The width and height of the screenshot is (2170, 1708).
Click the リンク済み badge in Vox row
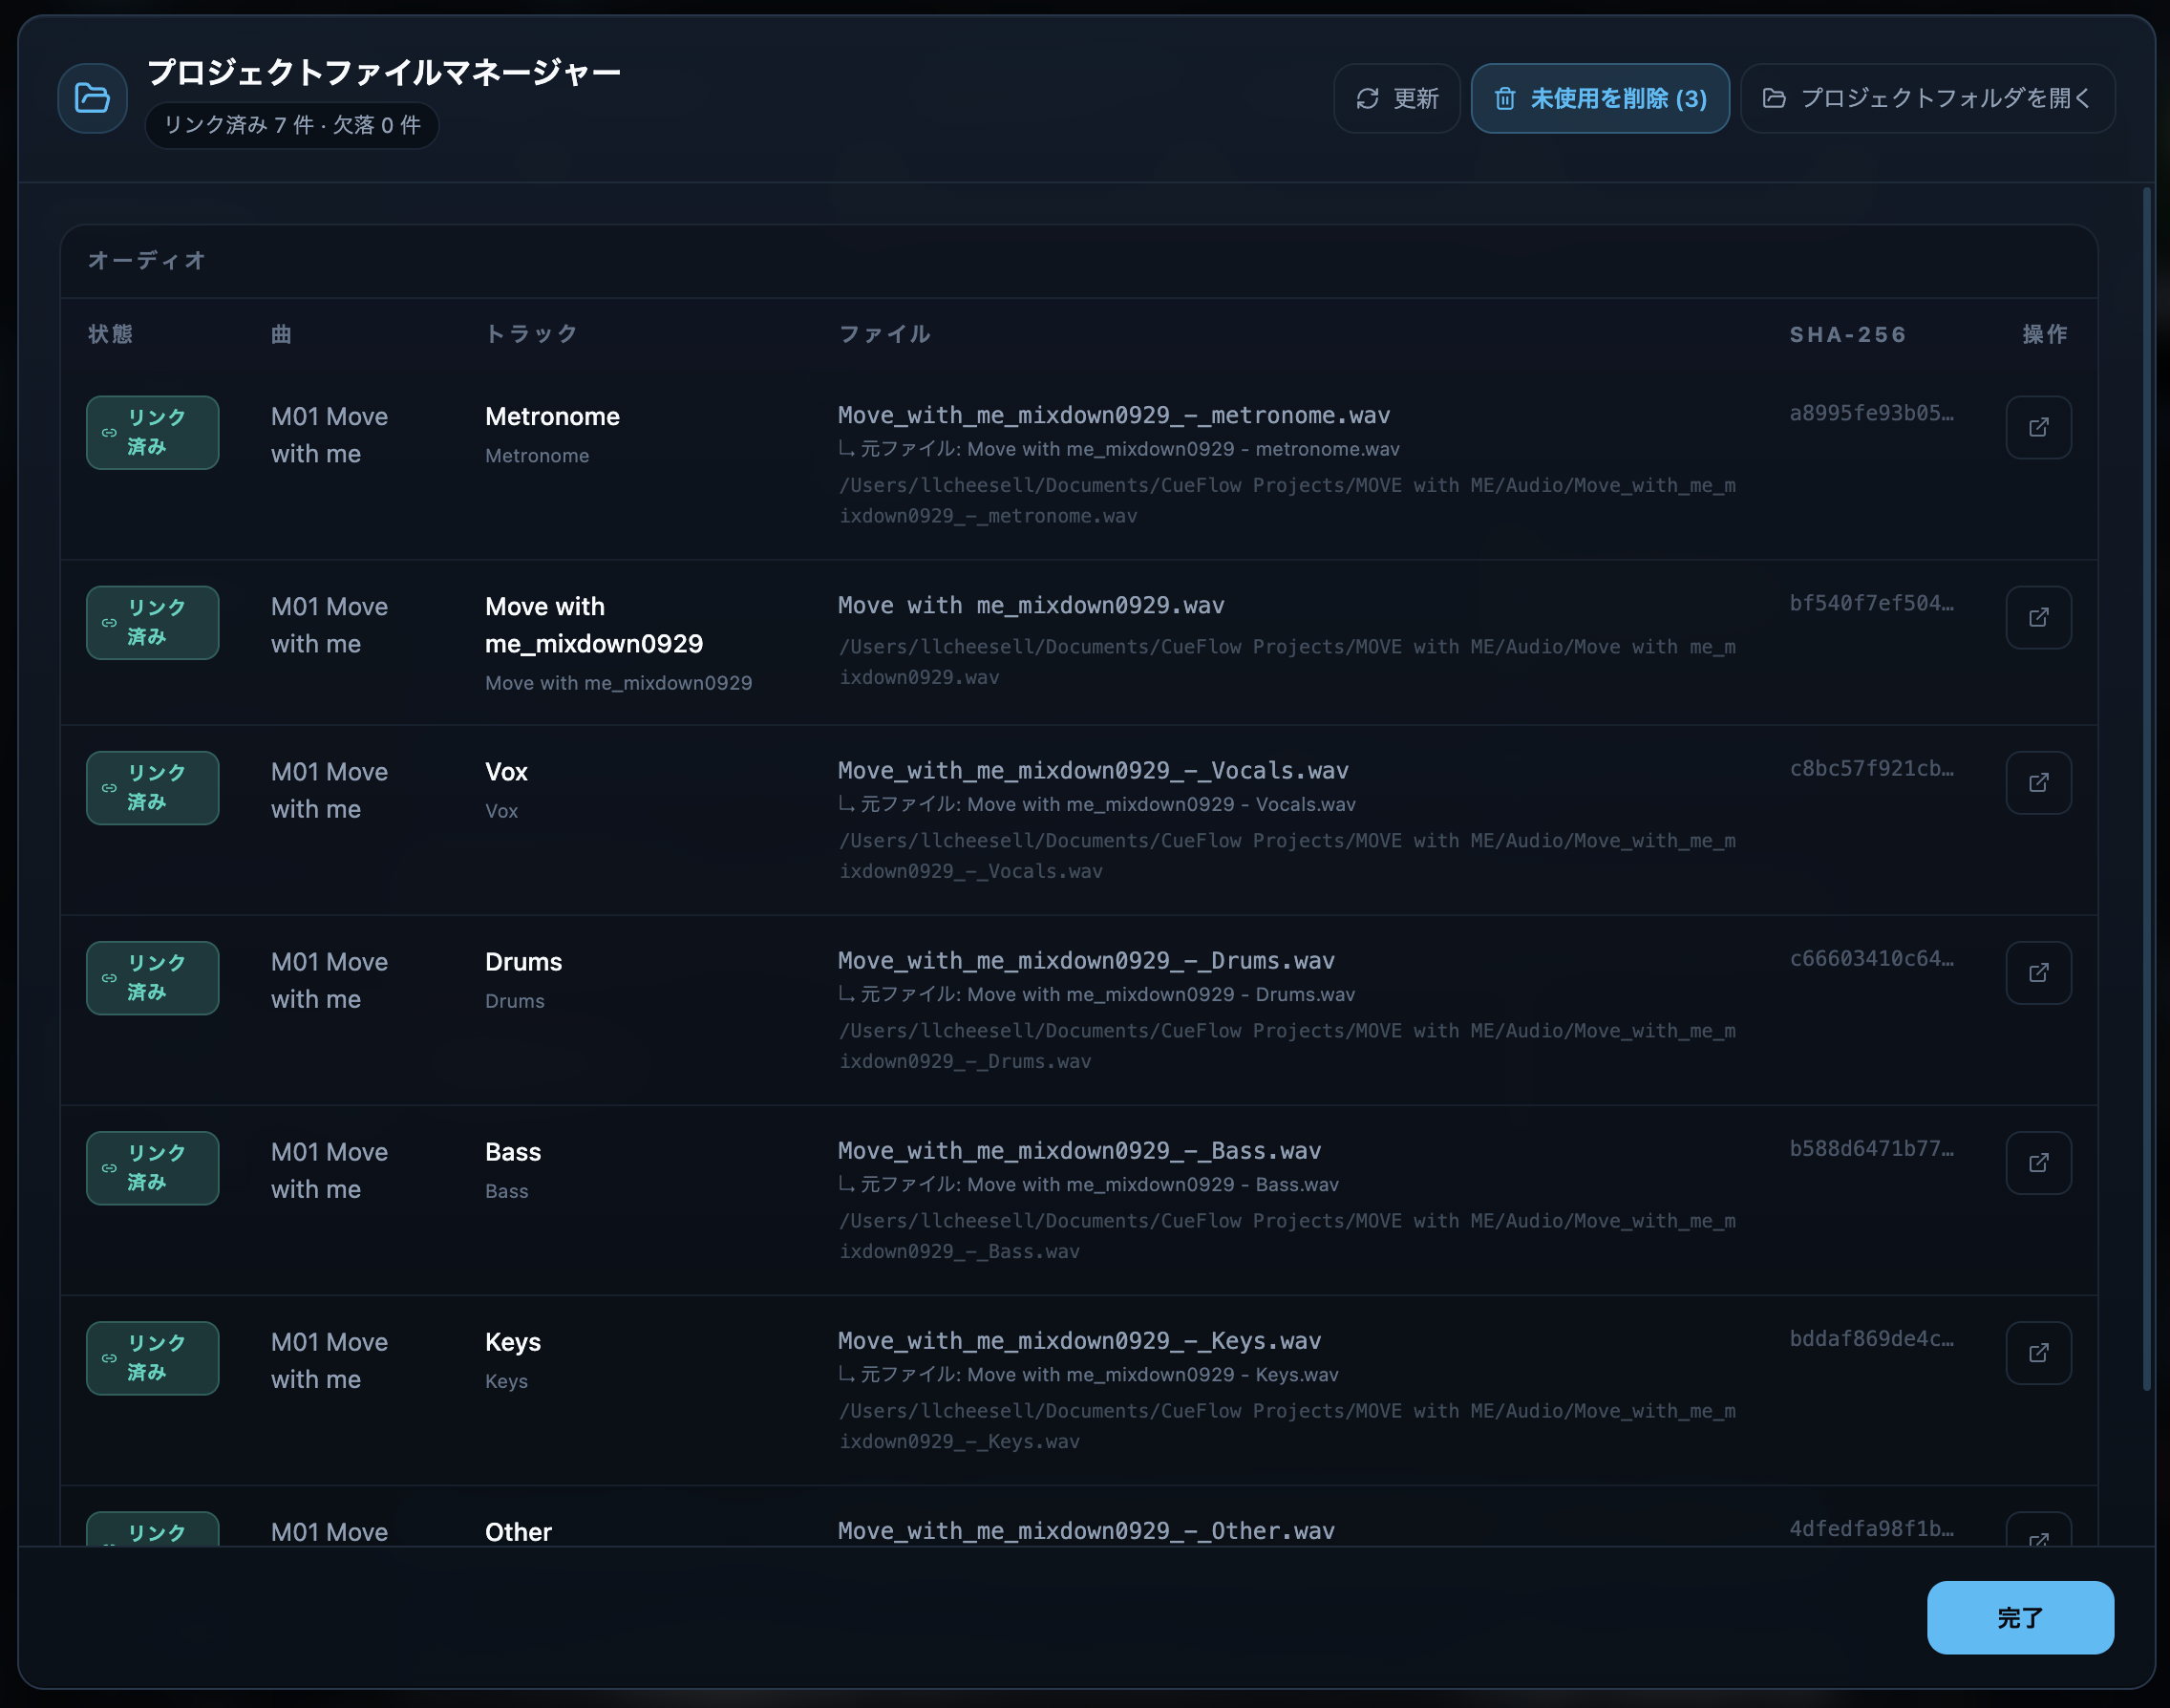[153, 788]
